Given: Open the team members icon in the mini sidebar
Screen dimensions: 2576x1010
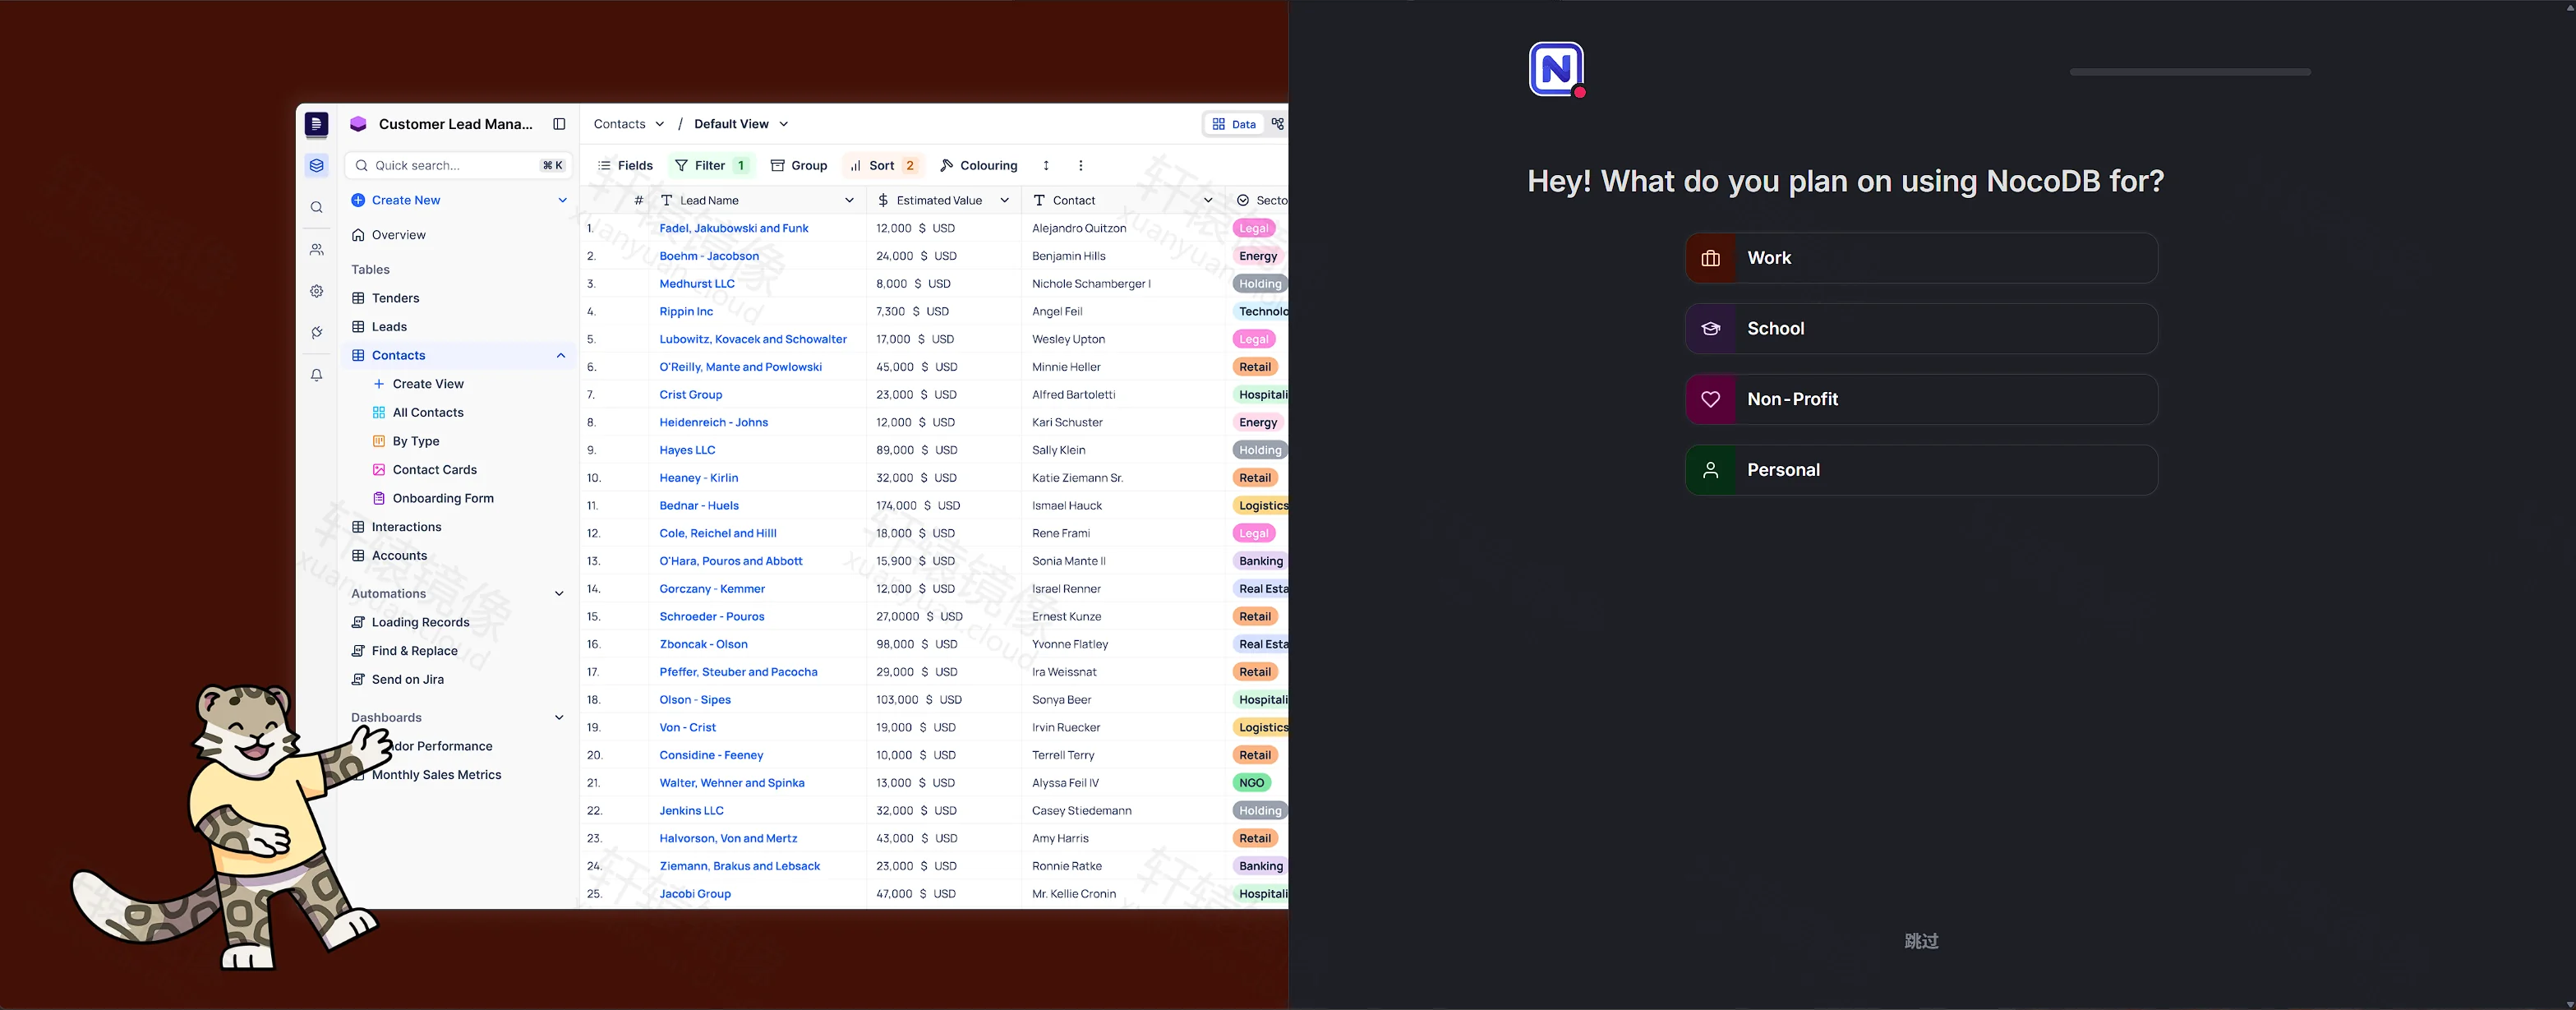Looking at the screenshot, I should (316, 250).
